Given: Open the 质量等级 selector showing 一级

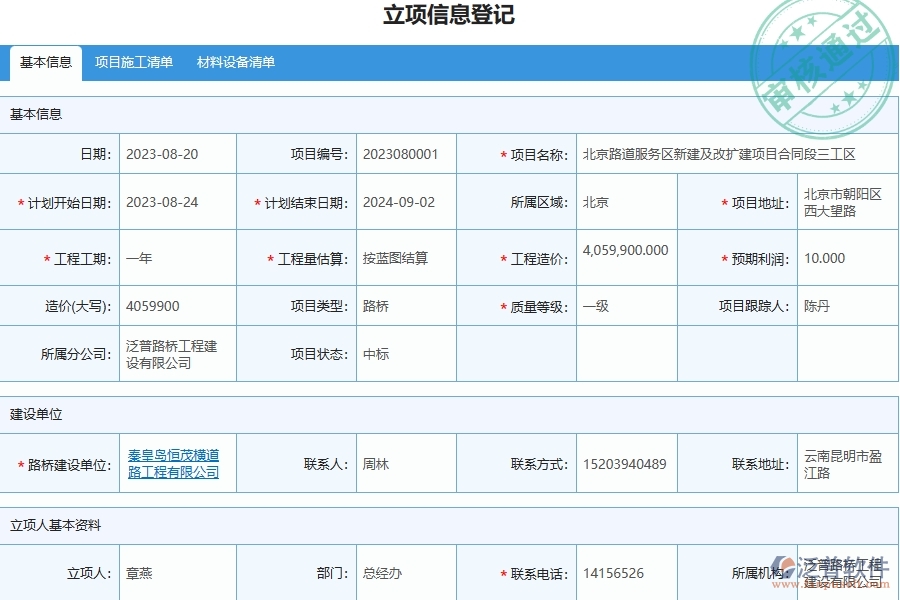Looking at the screenshot, I should click(625, 305).
